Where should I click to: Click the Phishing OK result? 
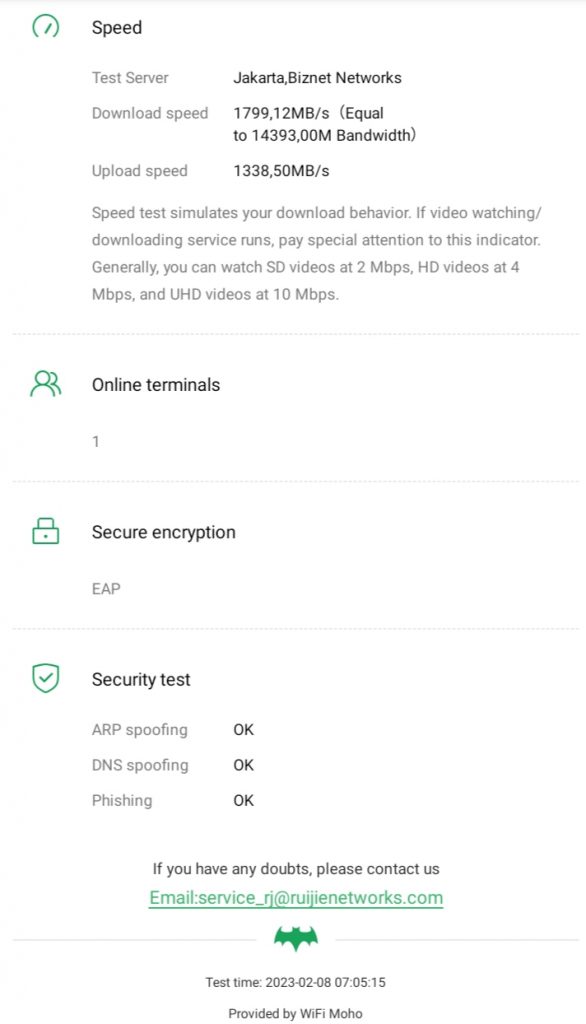point(244,800)
